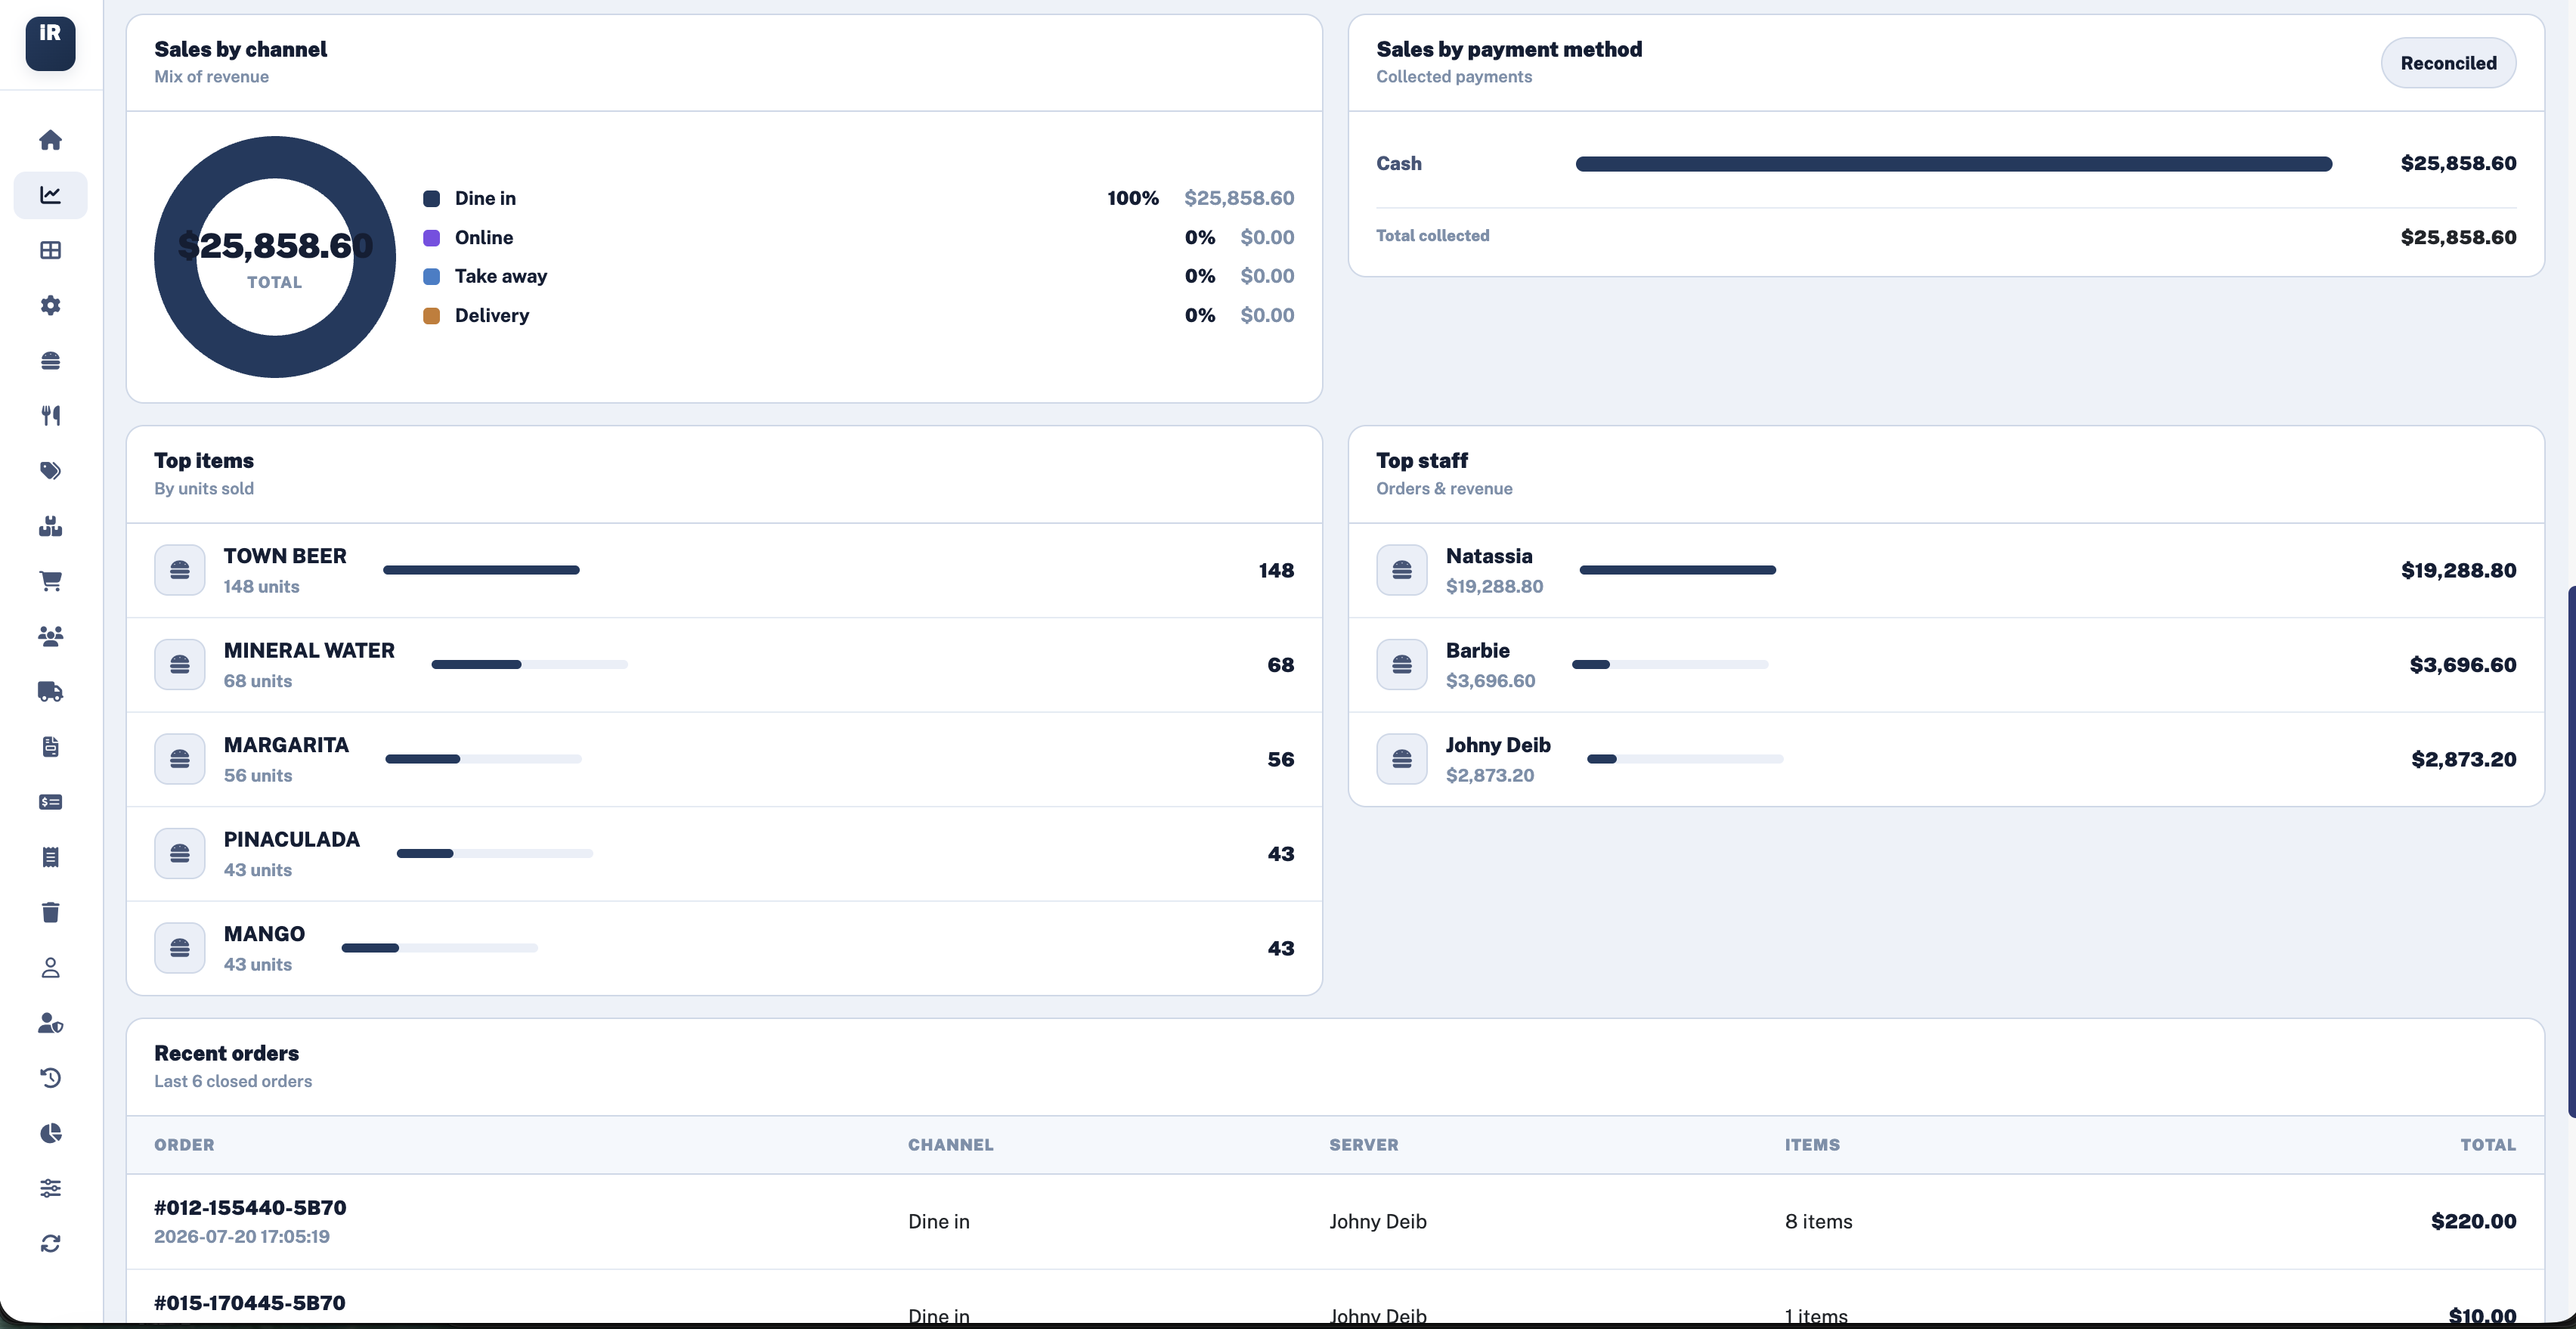Open the burger menu items sidebar icon
This screenshot has height=1329, width=2576.
pyautogui.click(x=50, y=360)
